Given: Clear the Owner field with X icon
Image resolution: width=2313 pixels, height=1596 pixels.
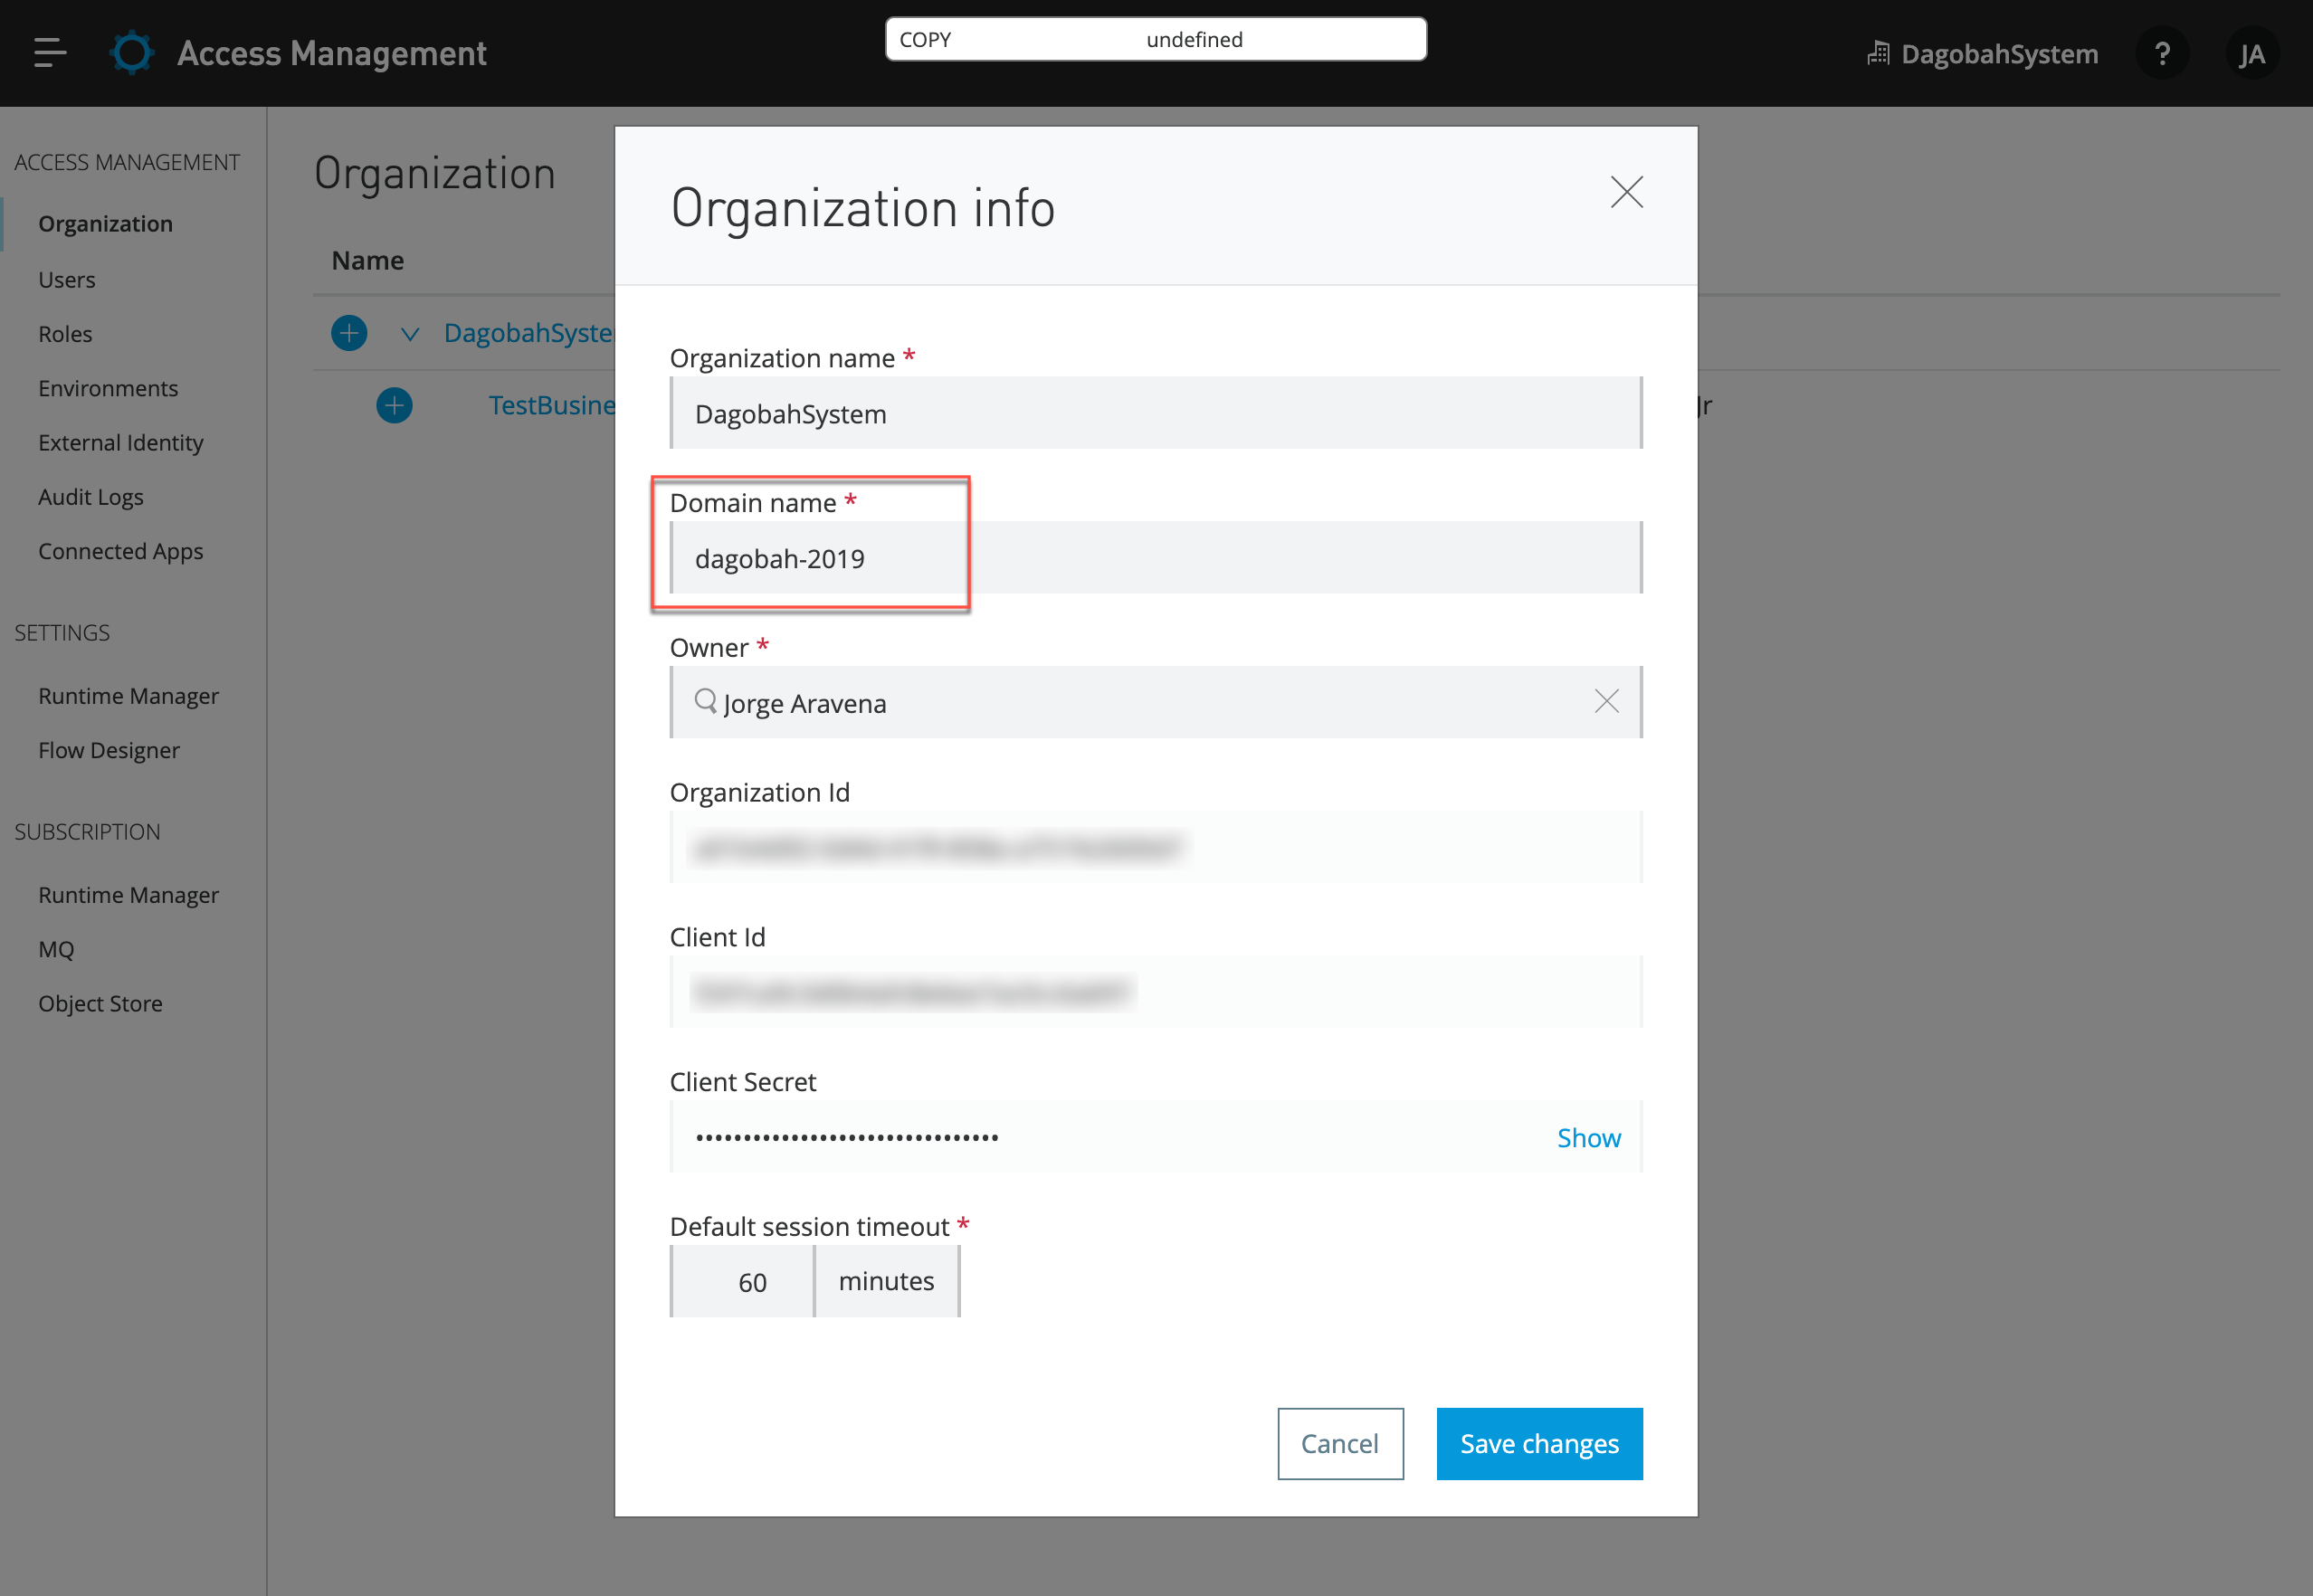Looking at the screenshot, I should coord(1606,702).
